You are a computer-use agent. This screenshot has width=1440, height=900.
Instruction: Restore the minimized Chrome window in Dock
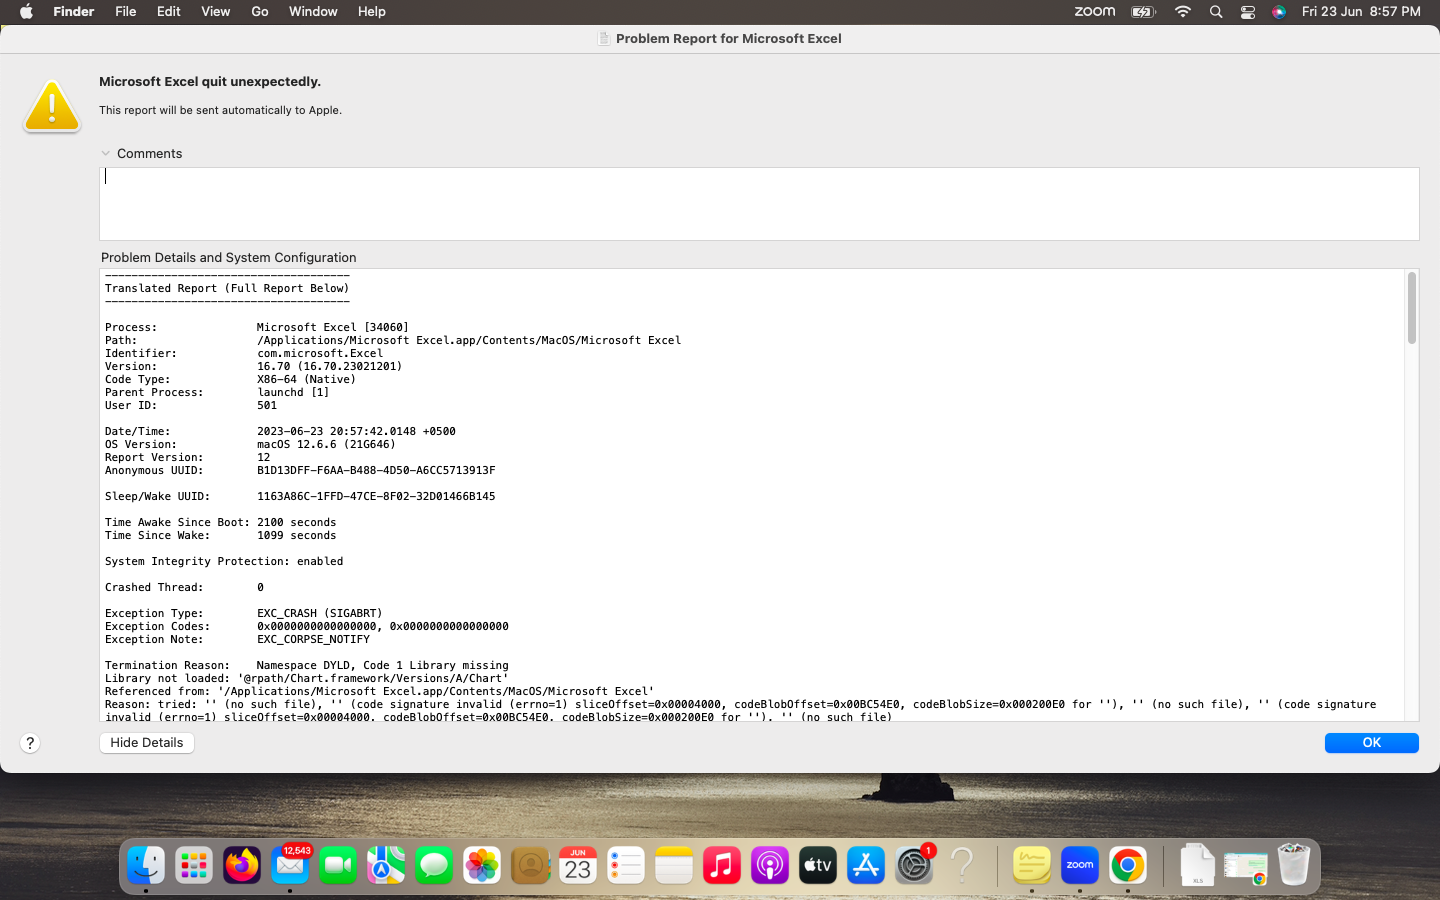click(1246, 867)
